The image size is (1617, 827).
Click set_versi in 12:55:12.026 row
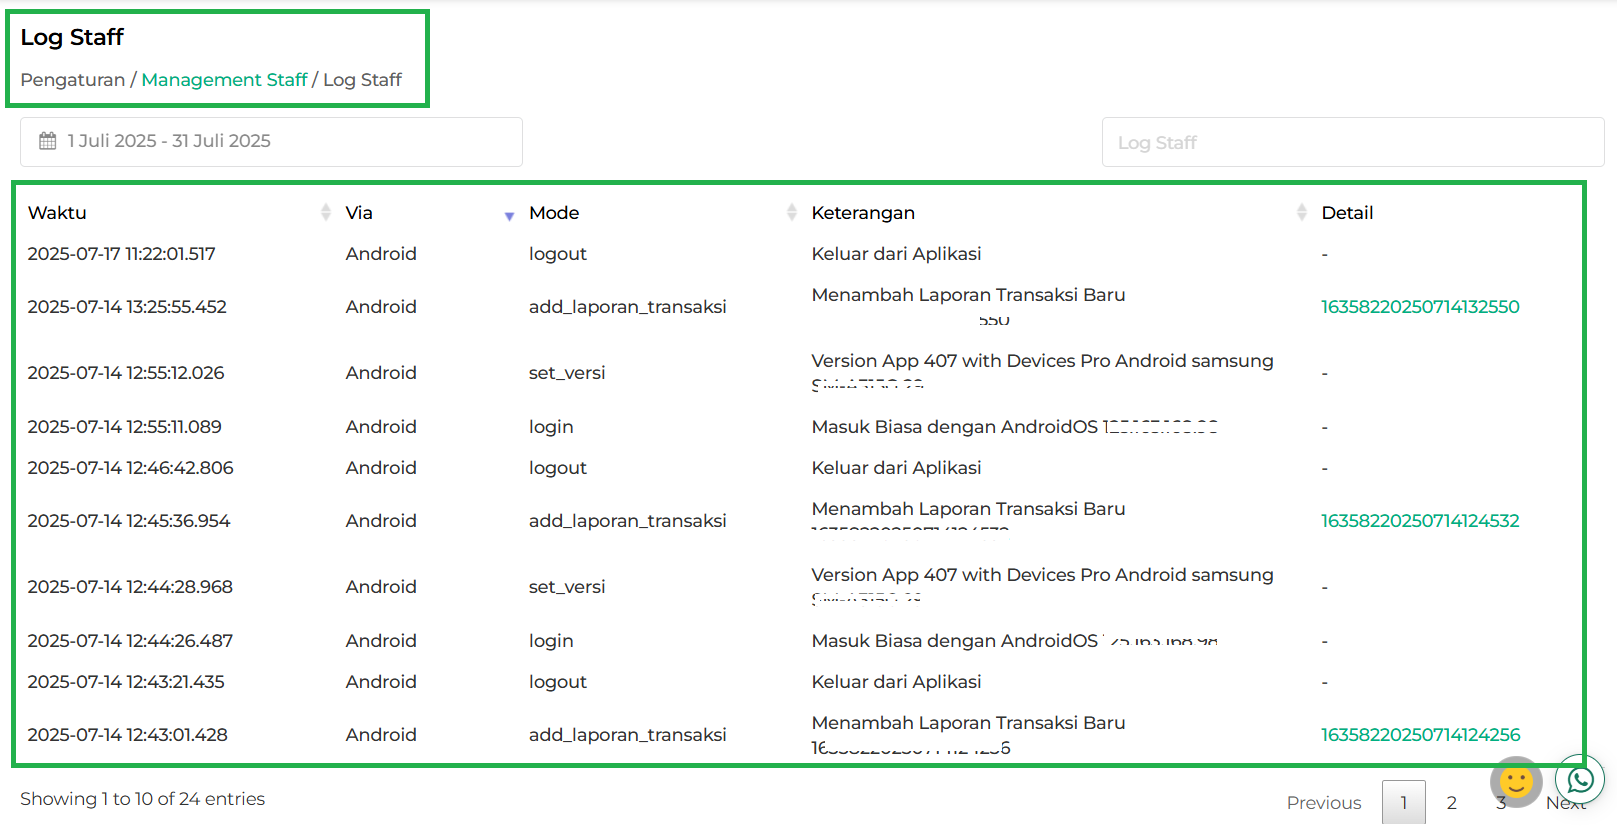[x=567, y=373]
